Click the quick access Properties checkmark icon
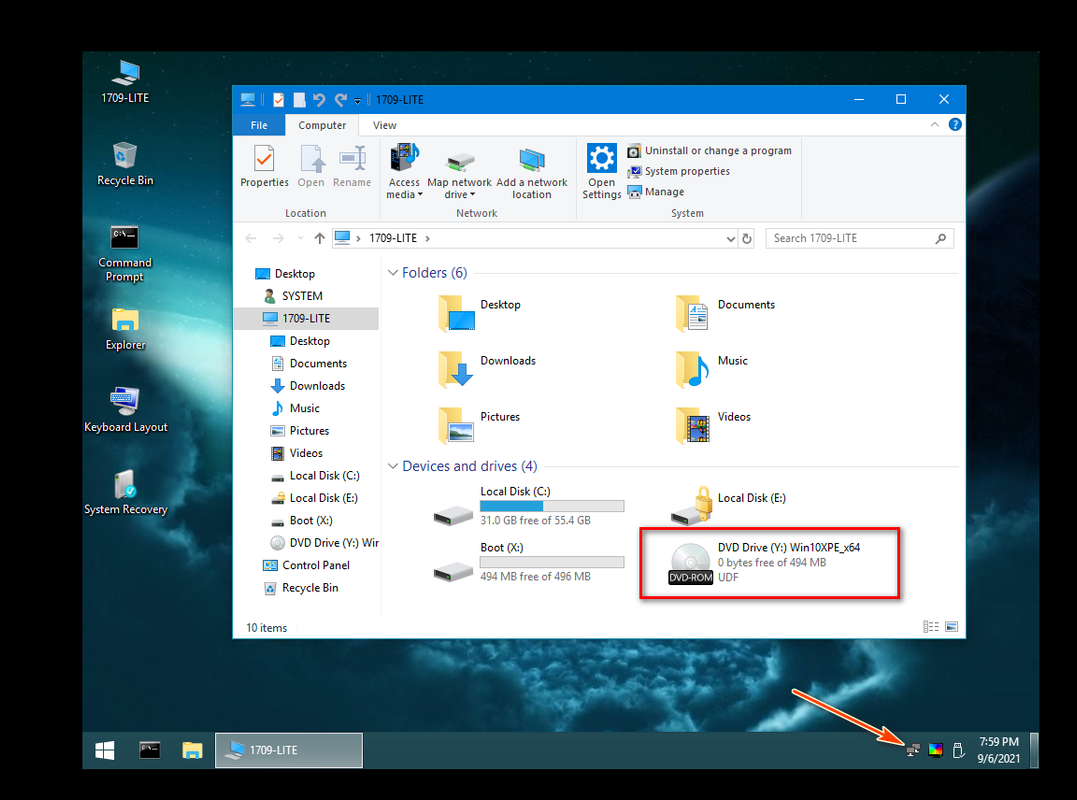This screenshot has width=1077, height=800. coord(278,100)
